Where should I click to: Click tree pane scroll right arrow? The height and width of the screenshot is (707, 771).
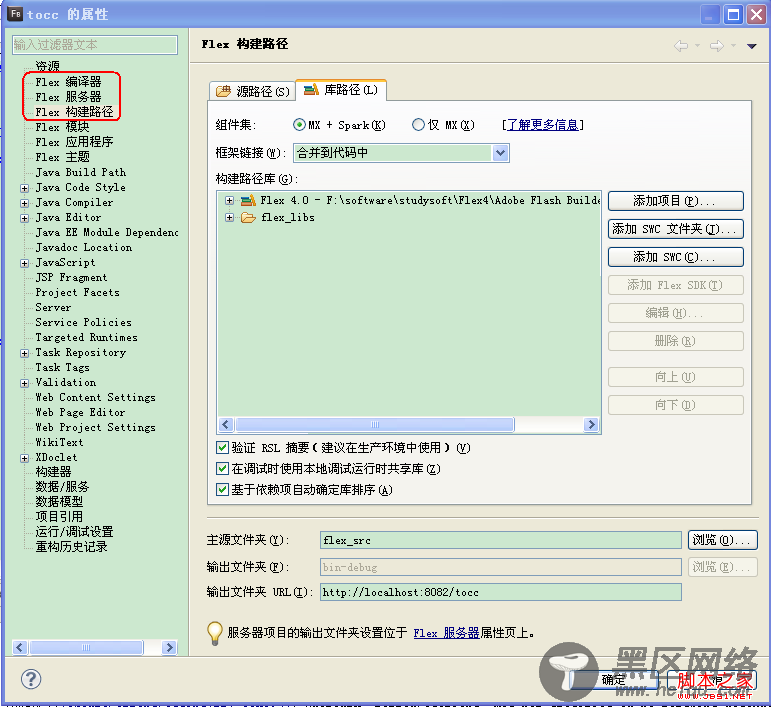pos(169,648)
